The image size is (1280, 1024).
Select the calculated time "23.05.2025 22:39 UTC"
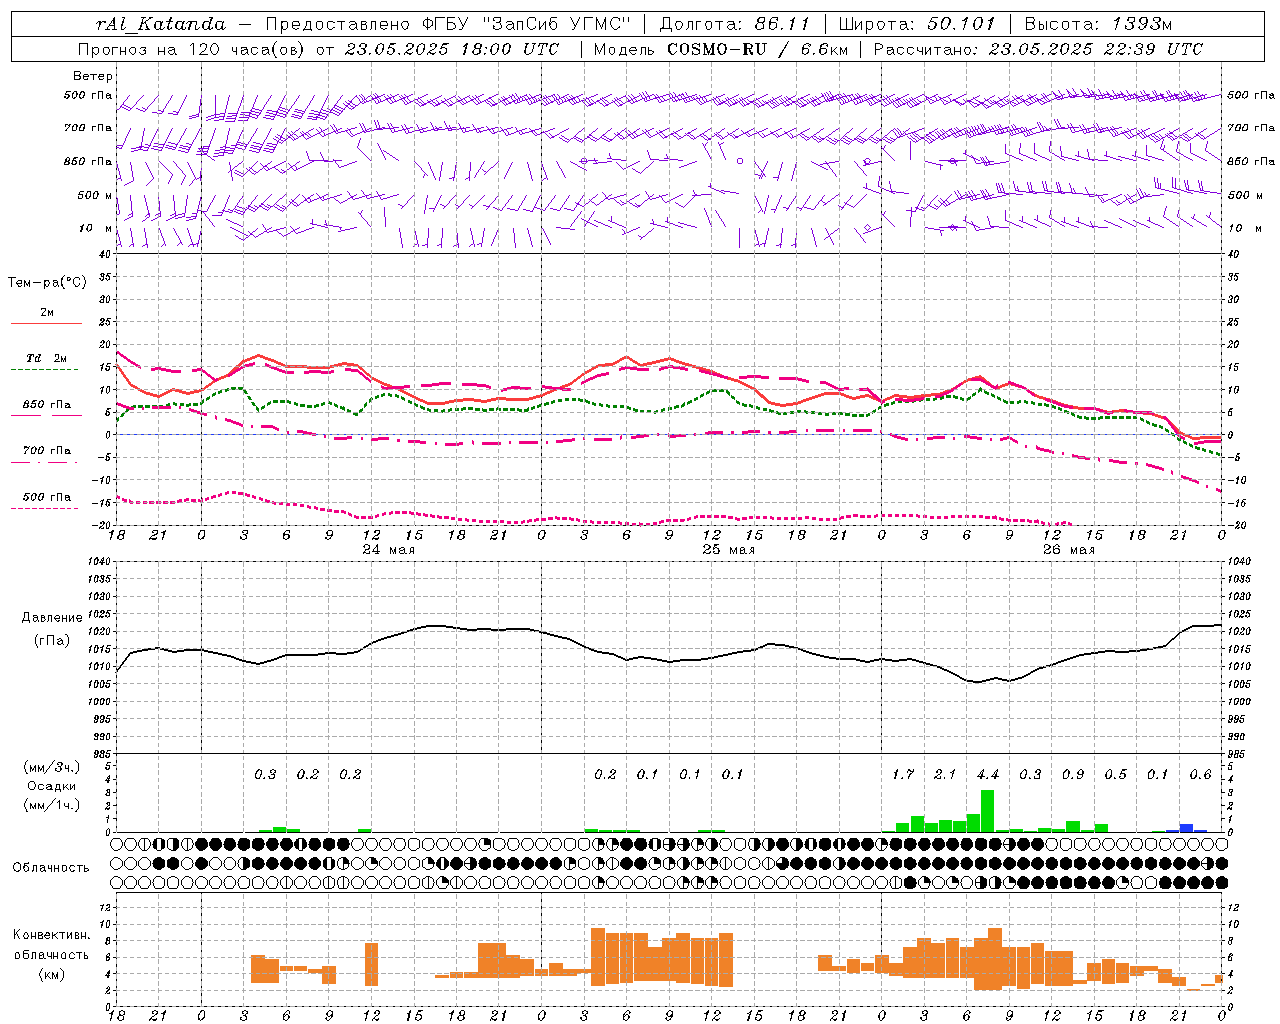pyautogui.click(x=1096, y=49)
